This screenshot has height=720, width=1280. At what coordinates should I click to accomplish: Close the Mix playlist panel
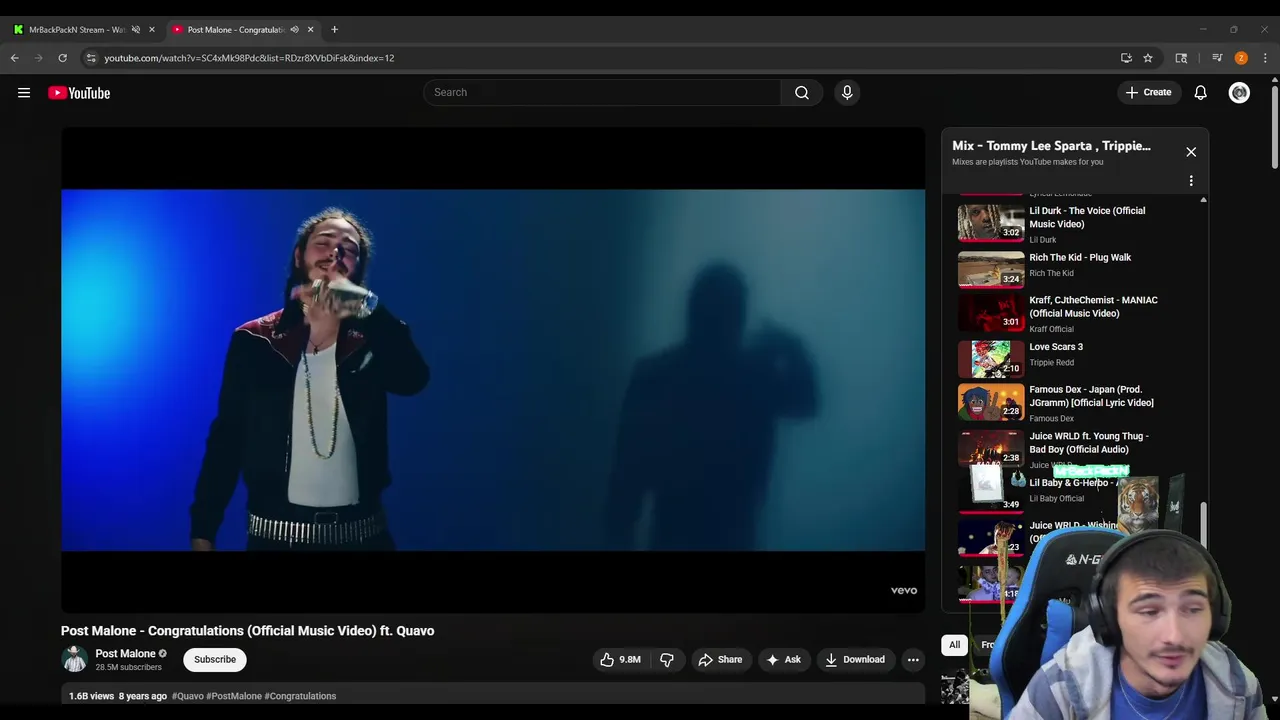click(x=1191, y=152)
